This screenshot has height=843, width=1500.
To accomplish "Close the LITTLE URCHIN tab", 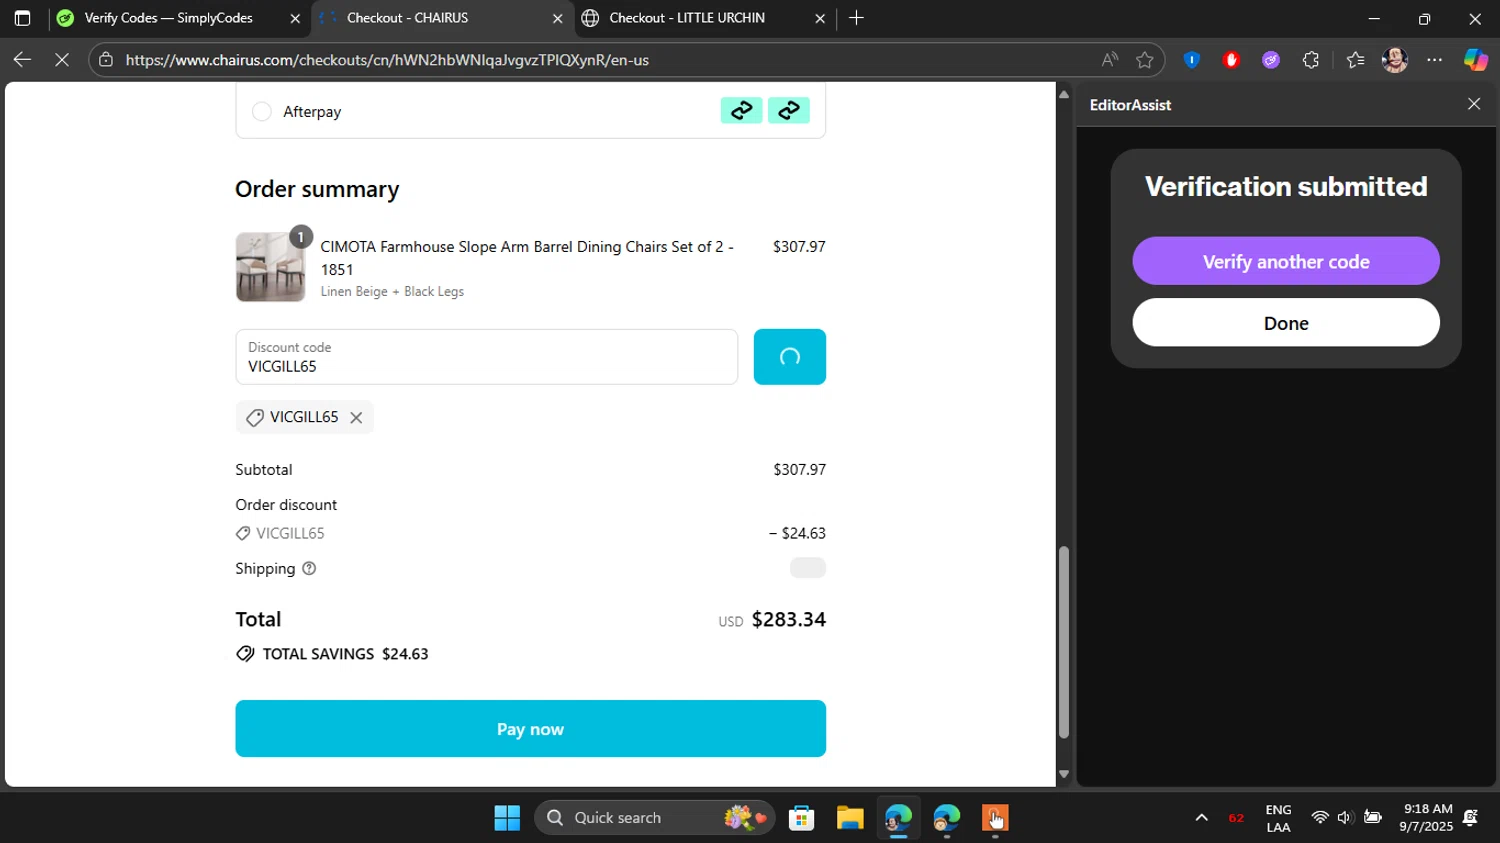I will (820, 18).
